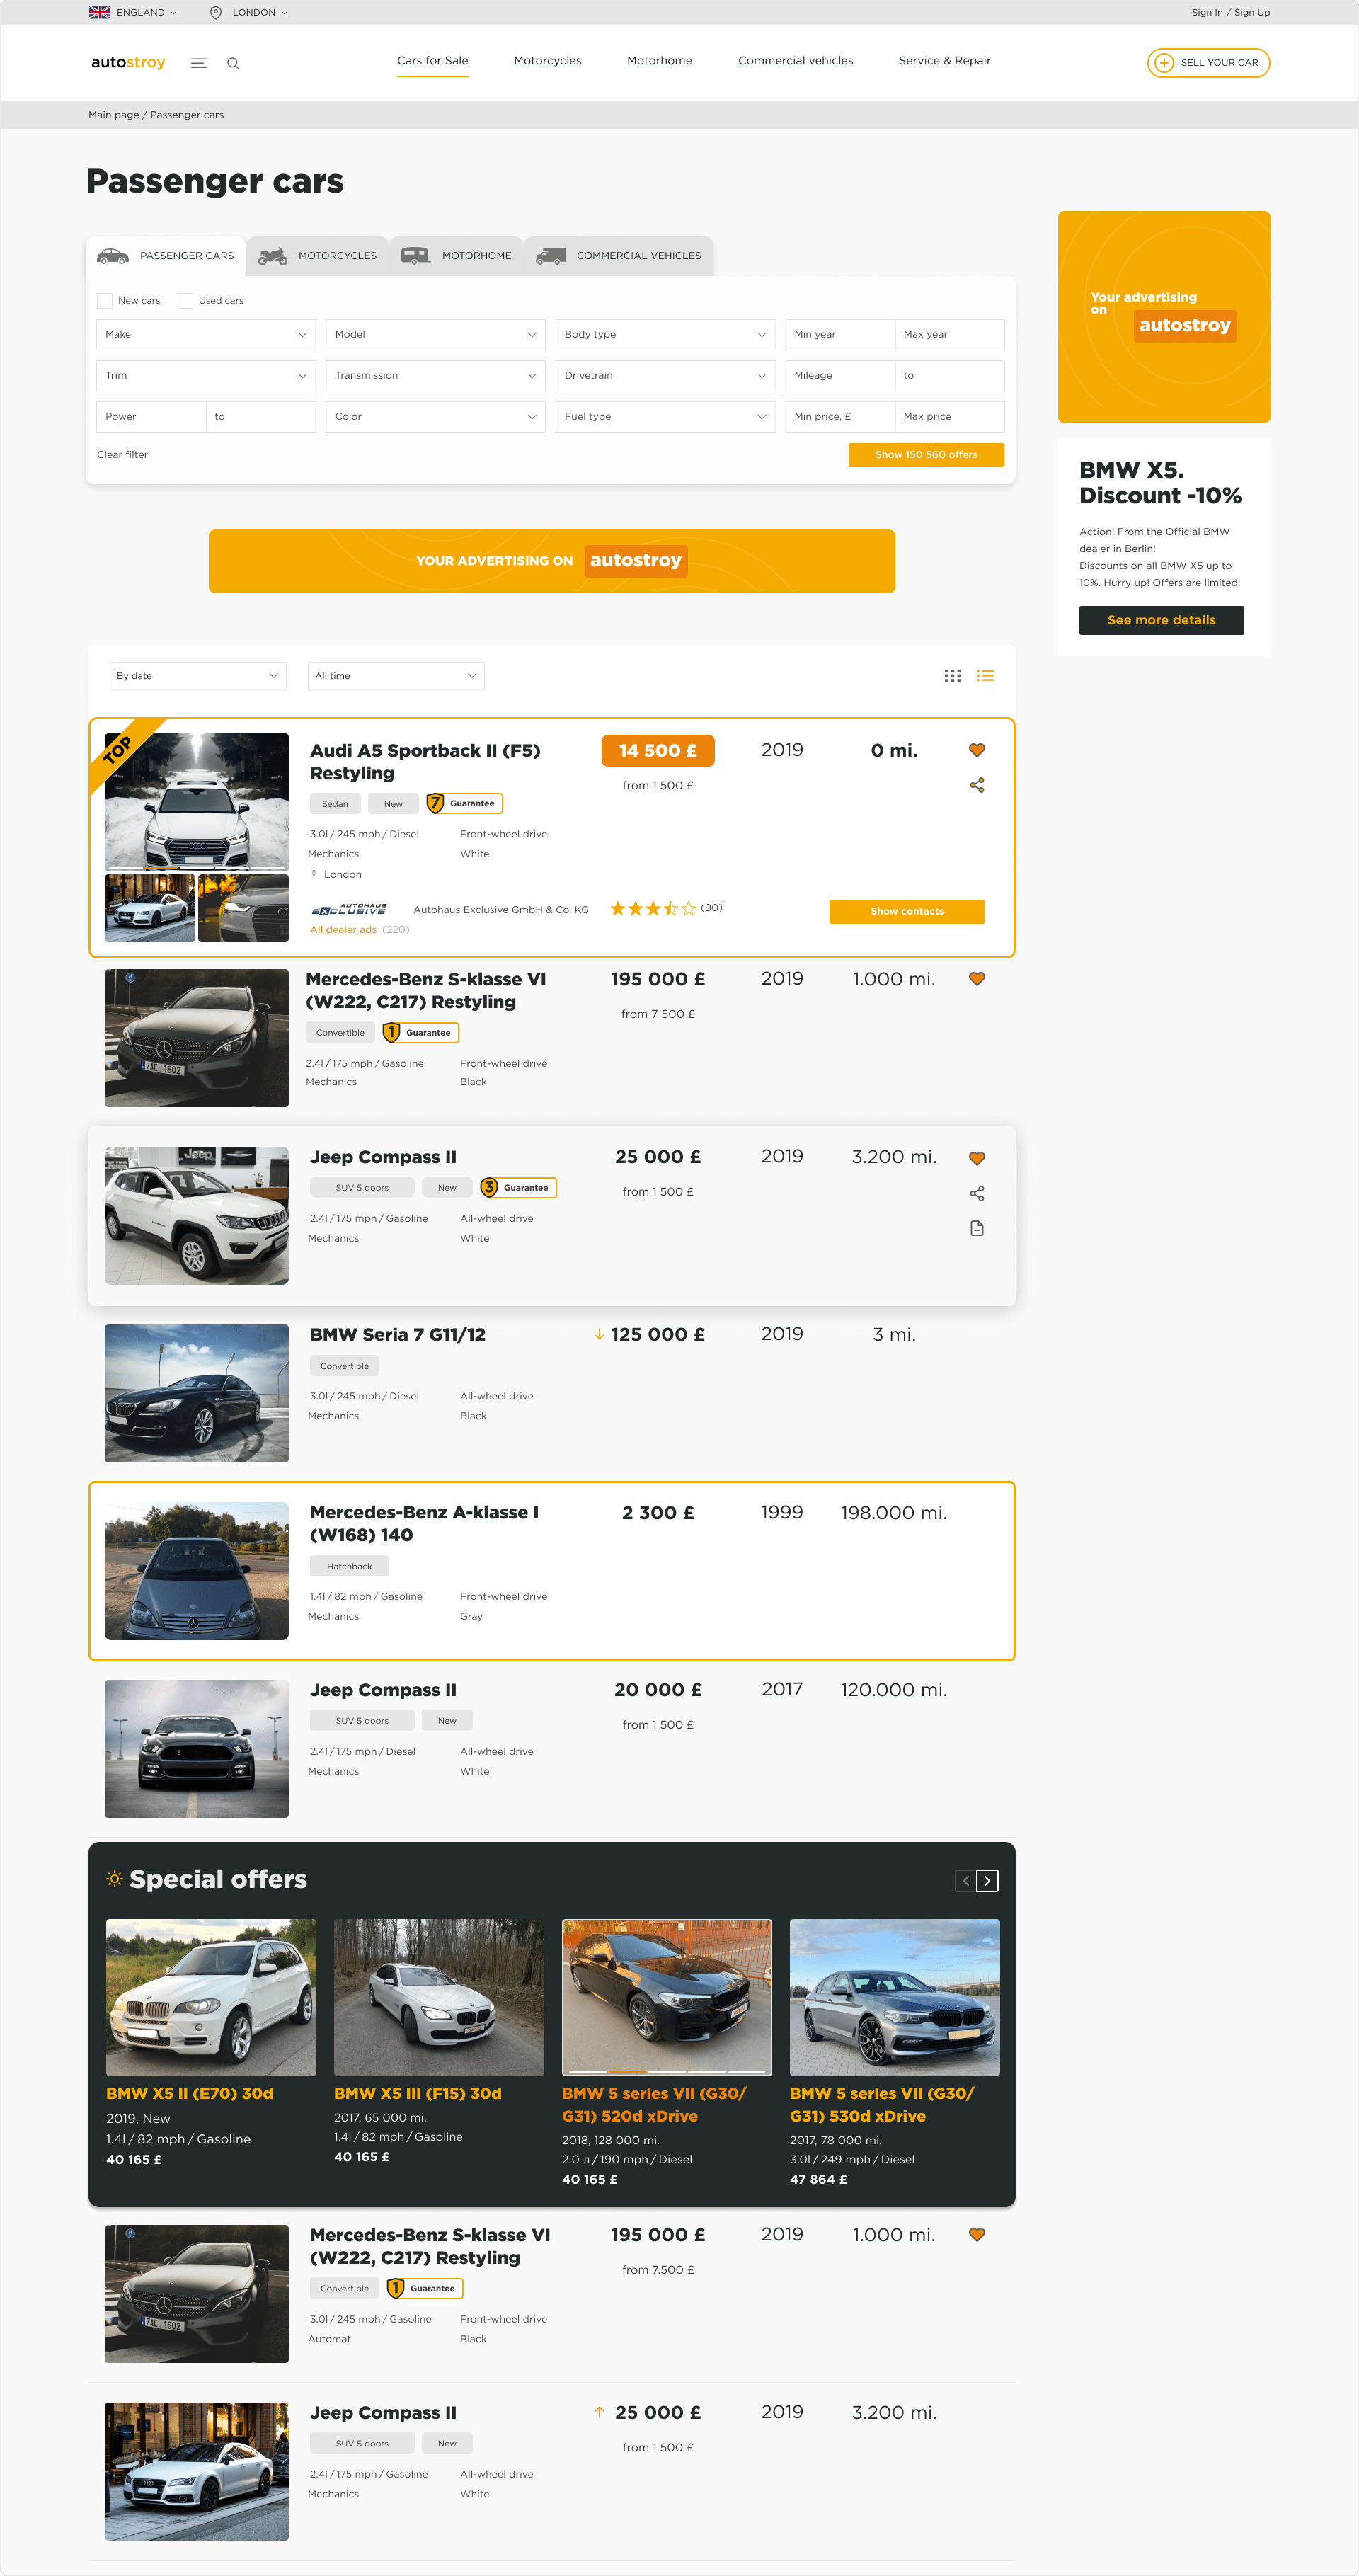Open Service & Repair in top navigation

(945, 61)
